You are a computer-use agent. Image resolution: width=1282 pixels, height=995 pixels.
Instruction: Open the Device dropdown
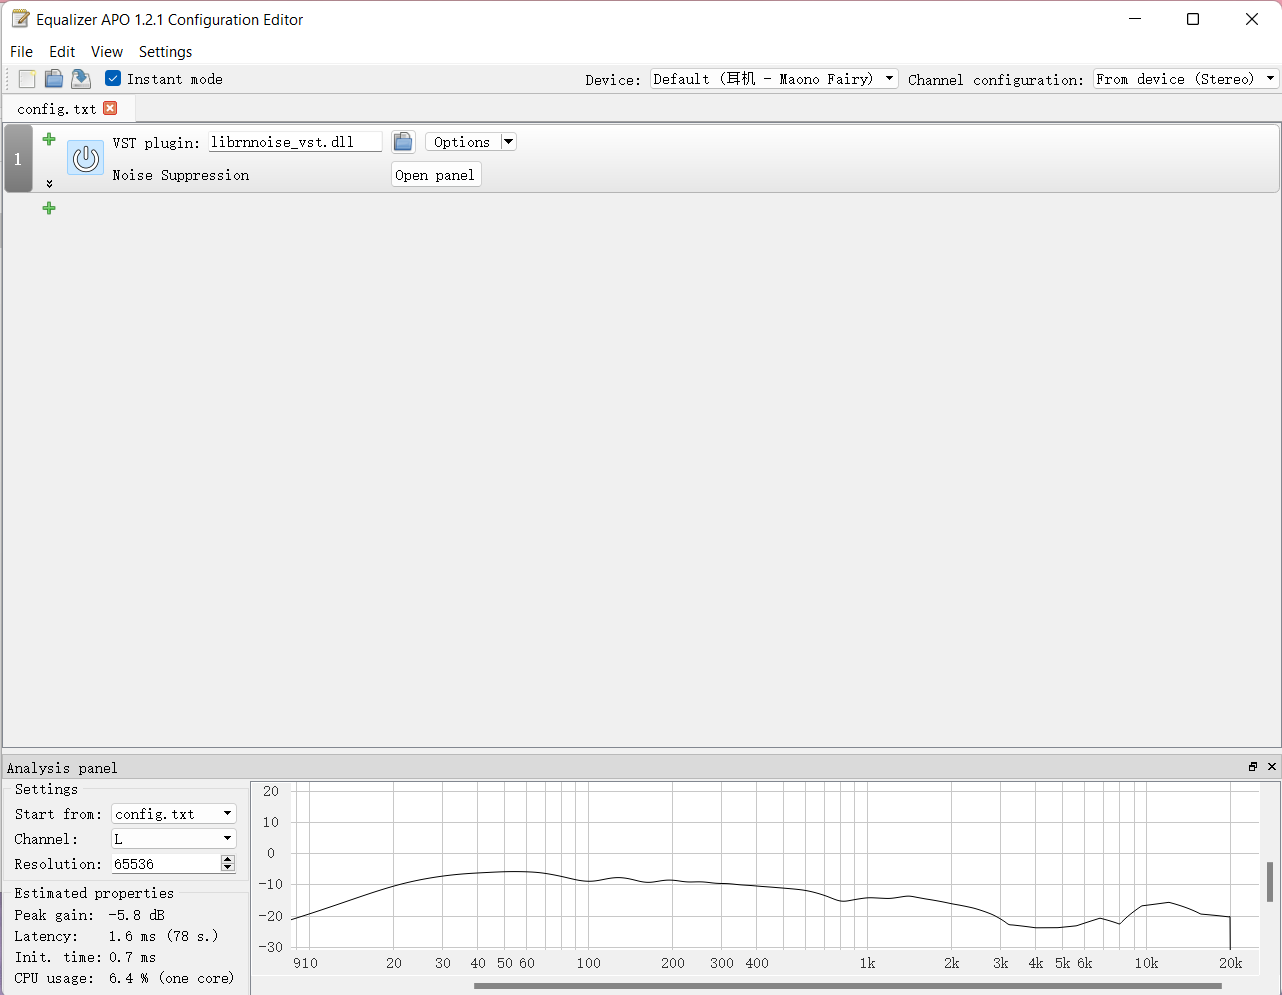(x=774, y=79)
